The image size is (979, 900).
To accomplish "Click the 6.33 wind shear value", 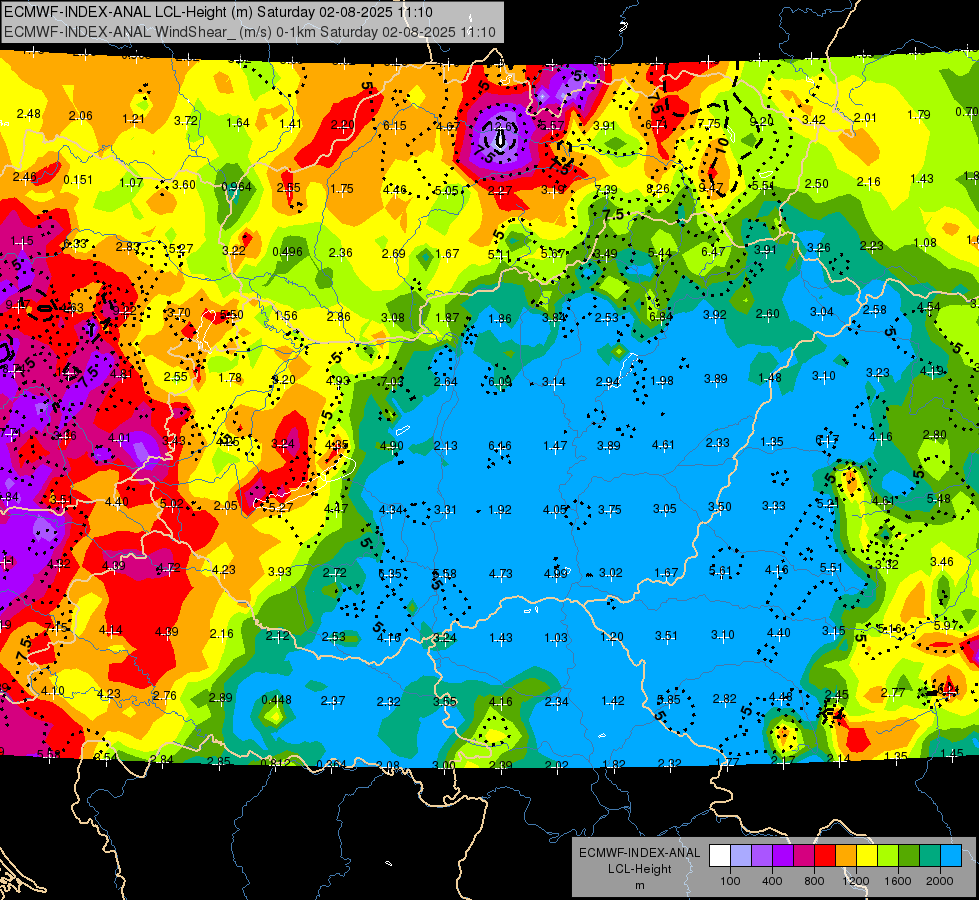I will tap(75, 244).
